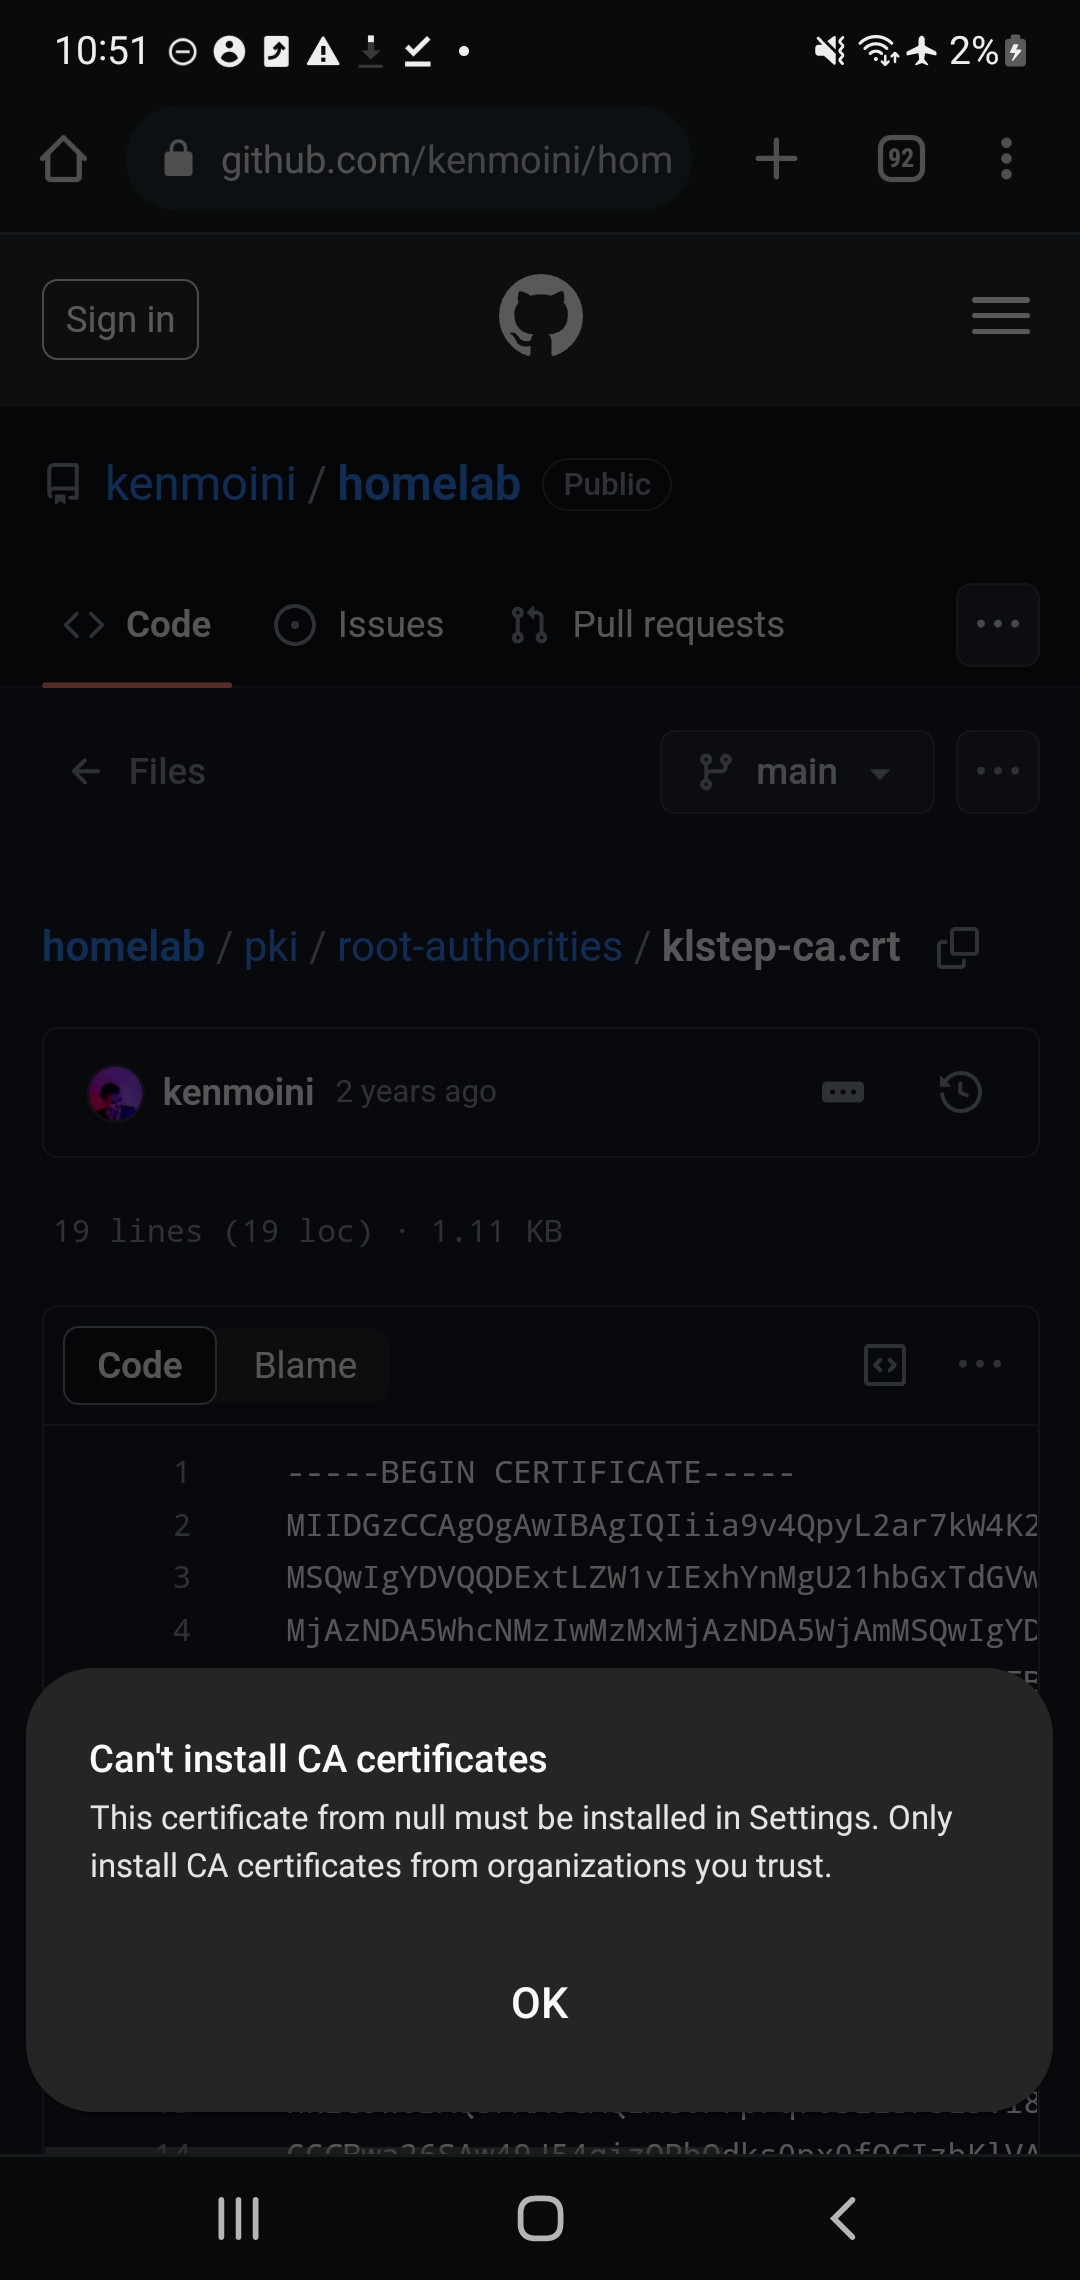This screenshot has height=2280, width=1080.
Task: View file commit history
Action: click(960, 1091)
